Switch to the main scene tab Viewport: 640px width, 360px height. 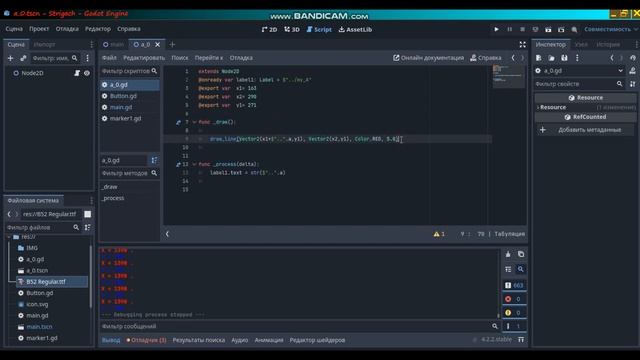coord(113,44)
